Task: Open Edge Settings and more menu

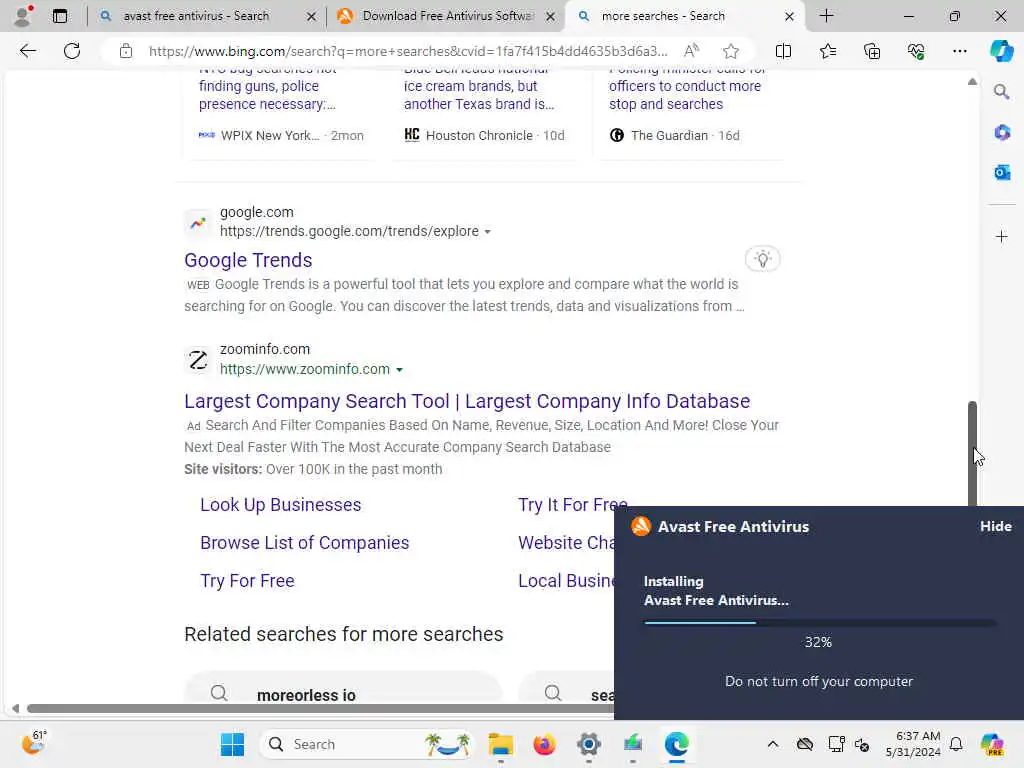Action: click(x=959, y=51)
